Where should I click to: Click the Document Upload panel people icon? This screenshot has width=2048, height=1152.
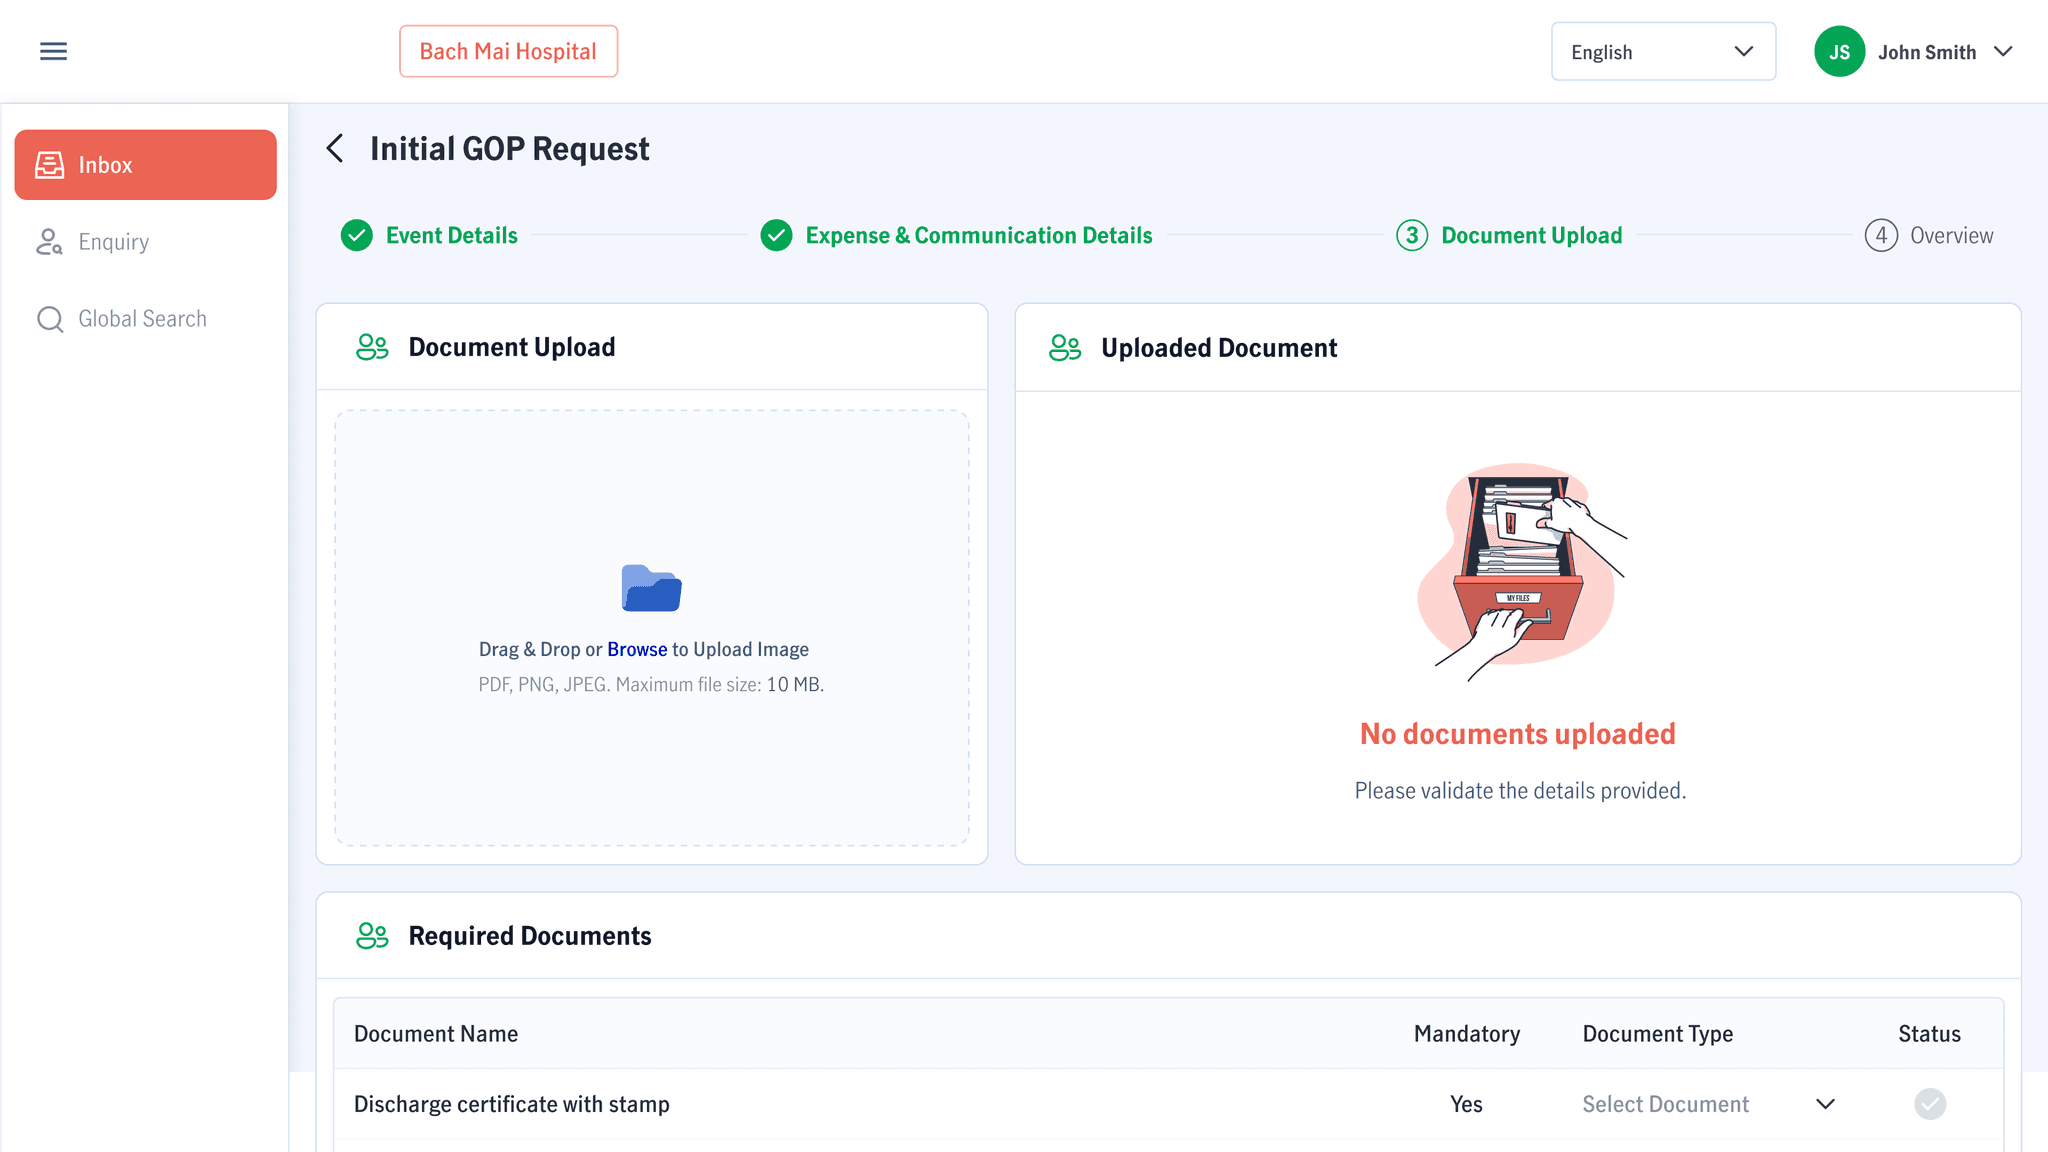click(372, 347)
